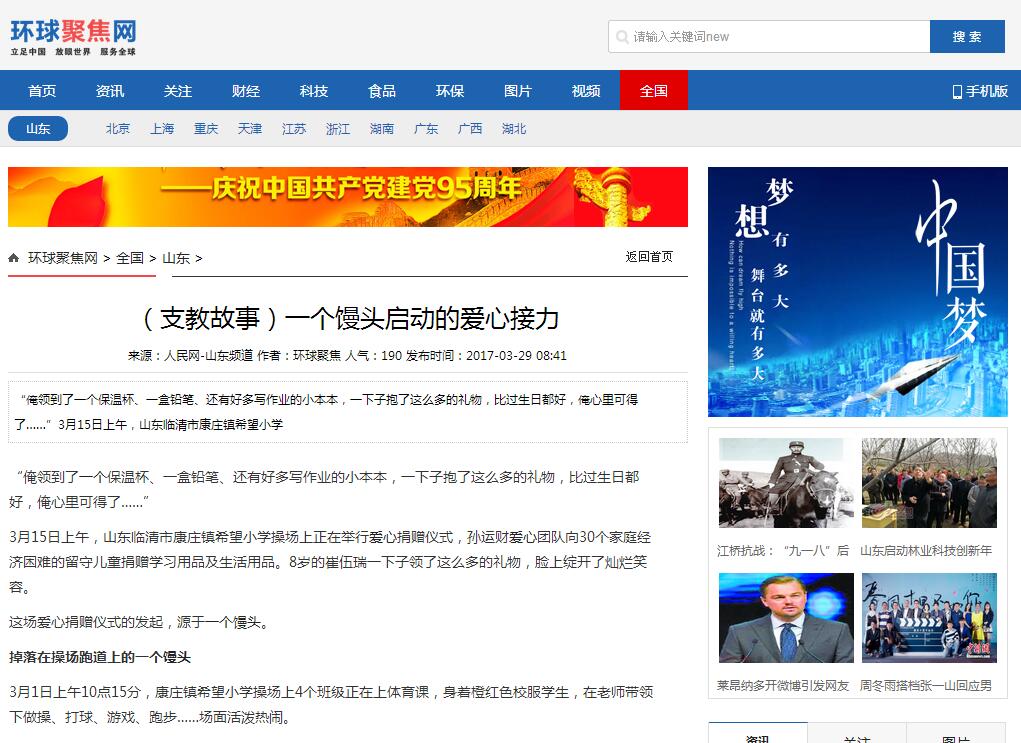The height and width of the screenshot is (743, 1021).
Task: Open the 山东启动林业科技创新年 article link
Action: (926, 550)
